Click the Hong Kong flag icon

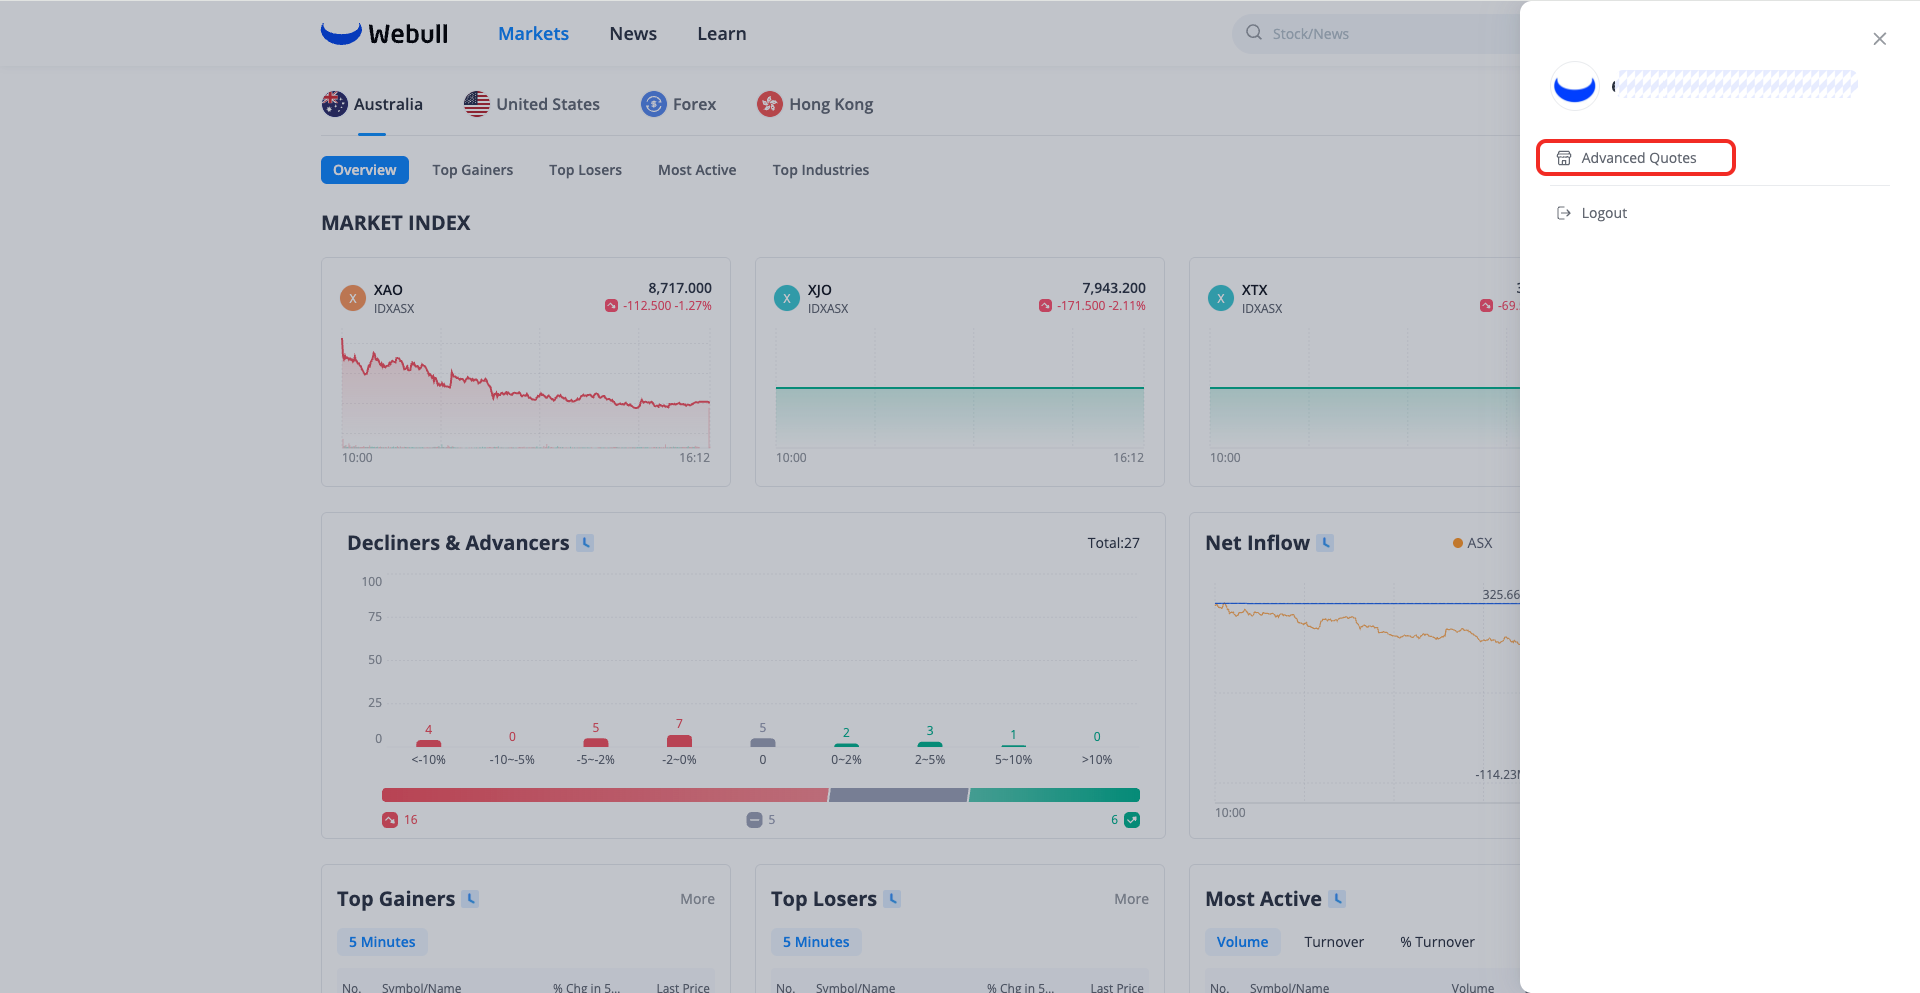tap(770, 104)
